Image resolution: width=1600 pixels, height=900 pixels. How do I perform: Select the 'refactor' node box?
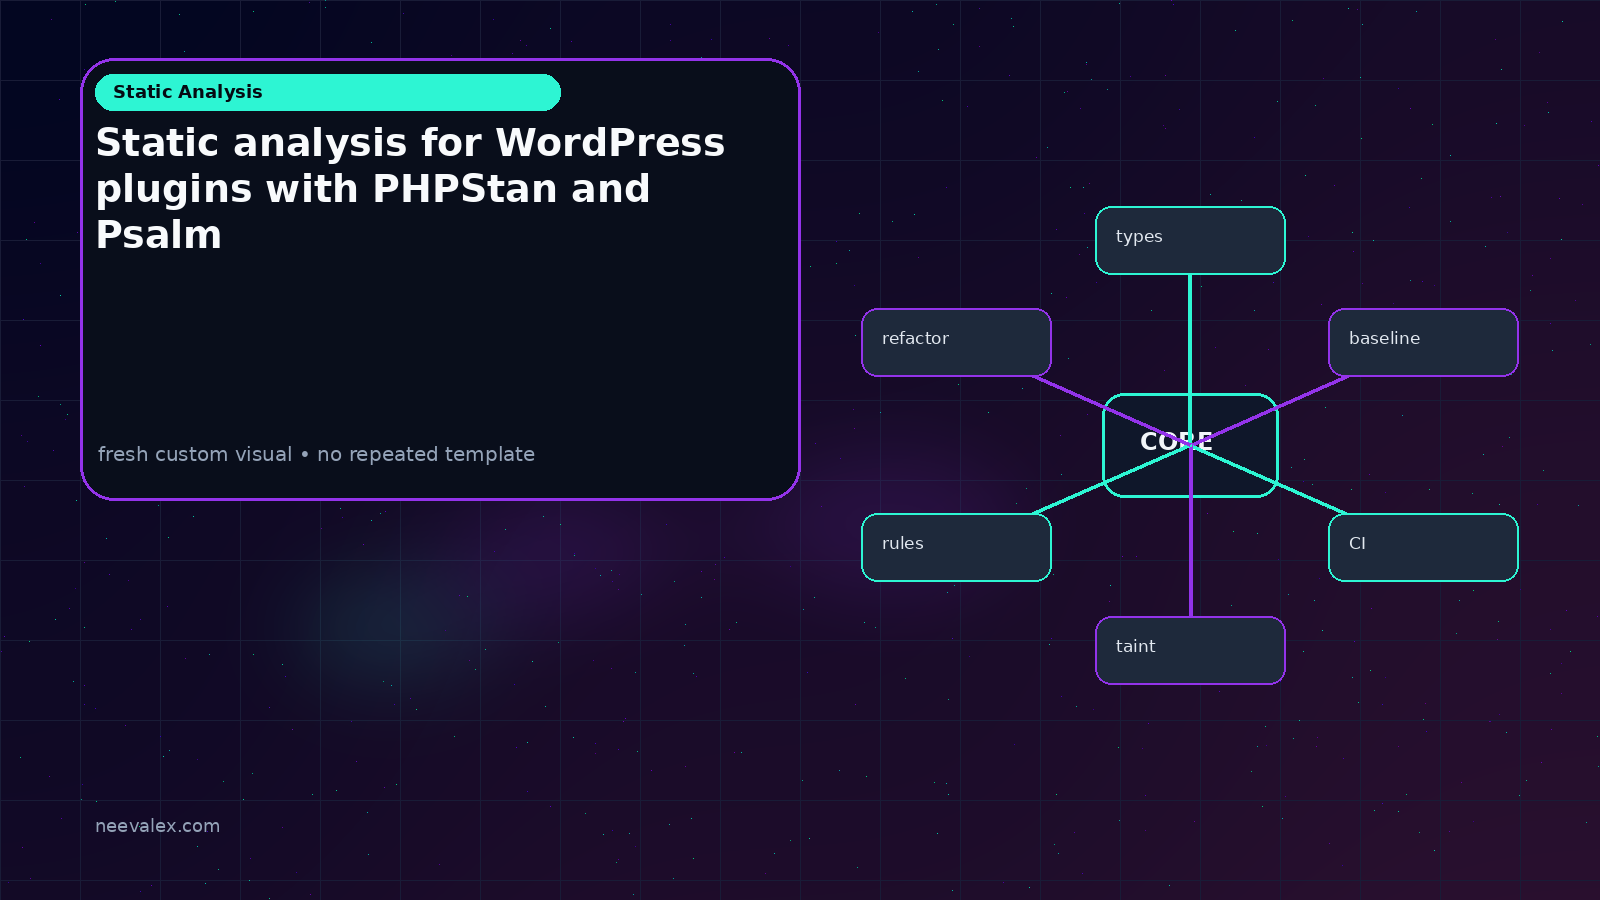pos(956,342)
